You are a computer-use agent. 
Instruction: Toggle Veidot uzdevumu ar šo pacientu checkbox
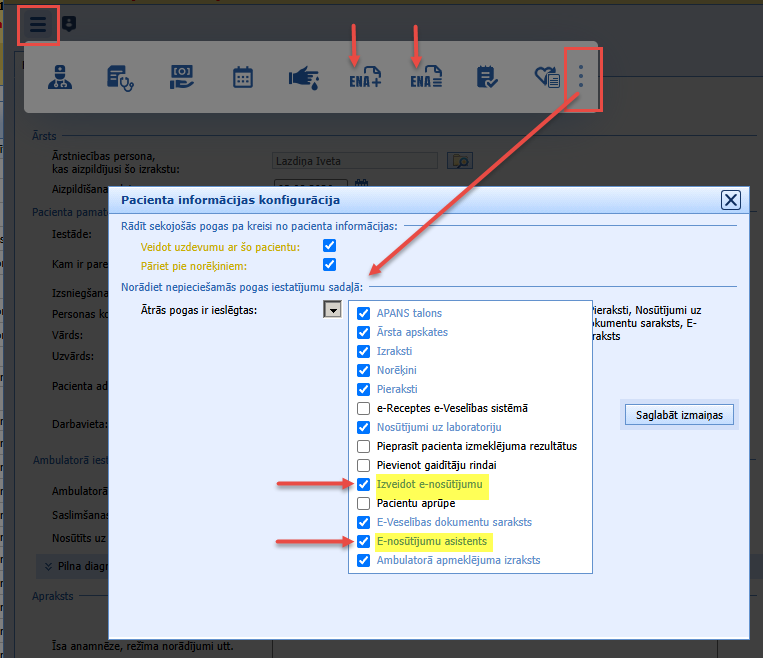[329, 246]
